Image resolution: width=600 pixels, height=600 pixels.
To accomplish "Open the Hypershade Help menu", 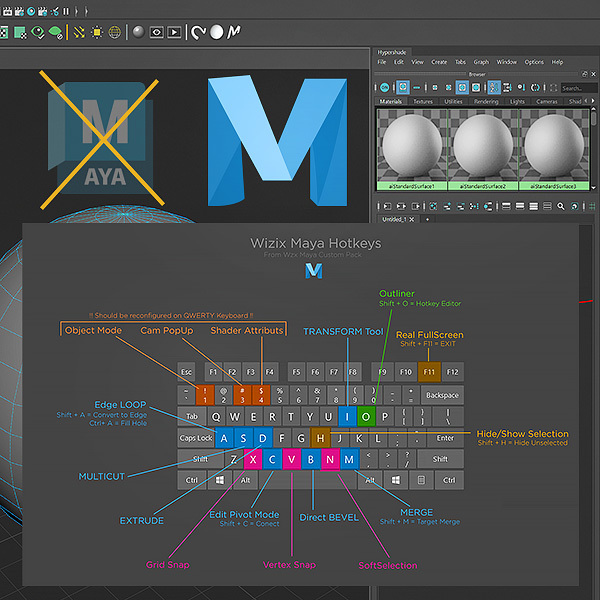I will (557, 62).
